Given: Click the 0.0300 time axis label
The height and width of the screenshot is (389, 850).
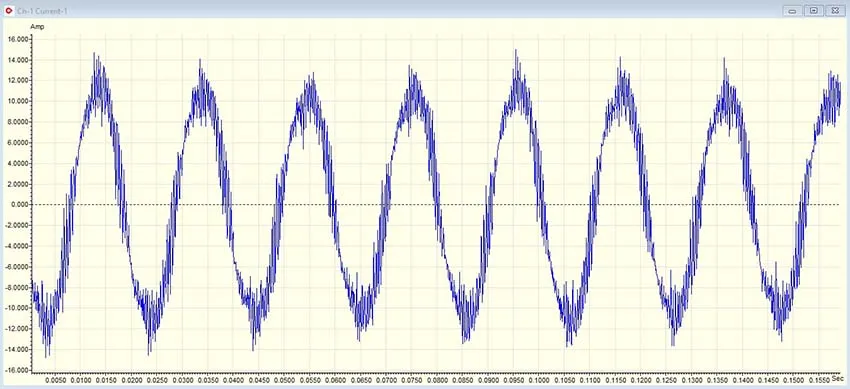Looking at the screenshot, I should pos(183,381).
